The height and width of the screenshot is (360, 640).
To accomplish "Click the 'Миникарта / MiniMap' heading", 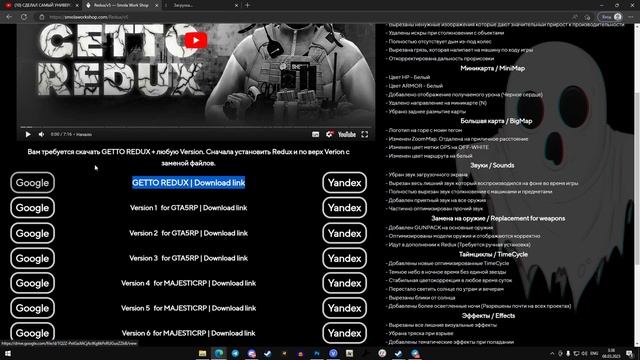I will [492, 68].
